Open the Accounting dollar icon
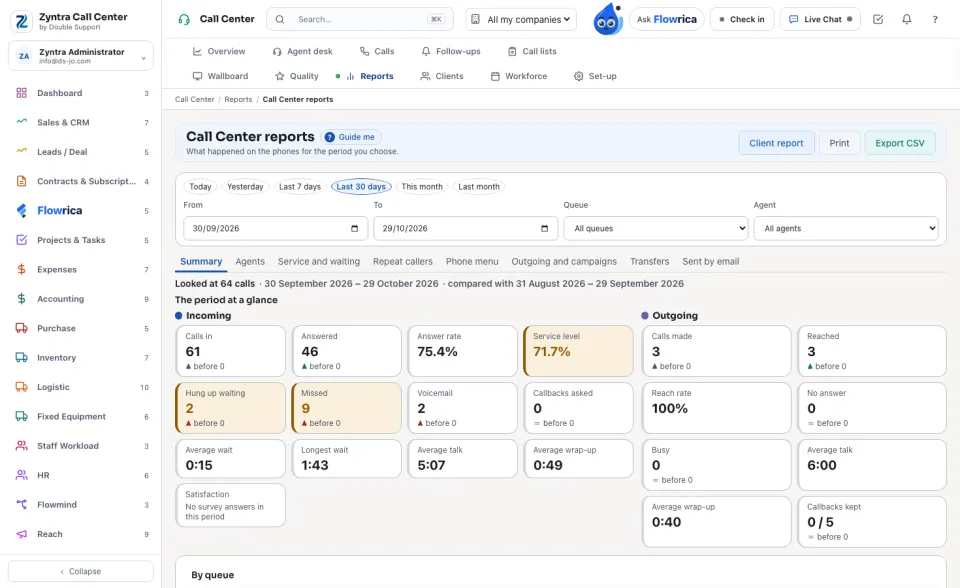This screenshot has height=588, width=960. pos(21,298)
